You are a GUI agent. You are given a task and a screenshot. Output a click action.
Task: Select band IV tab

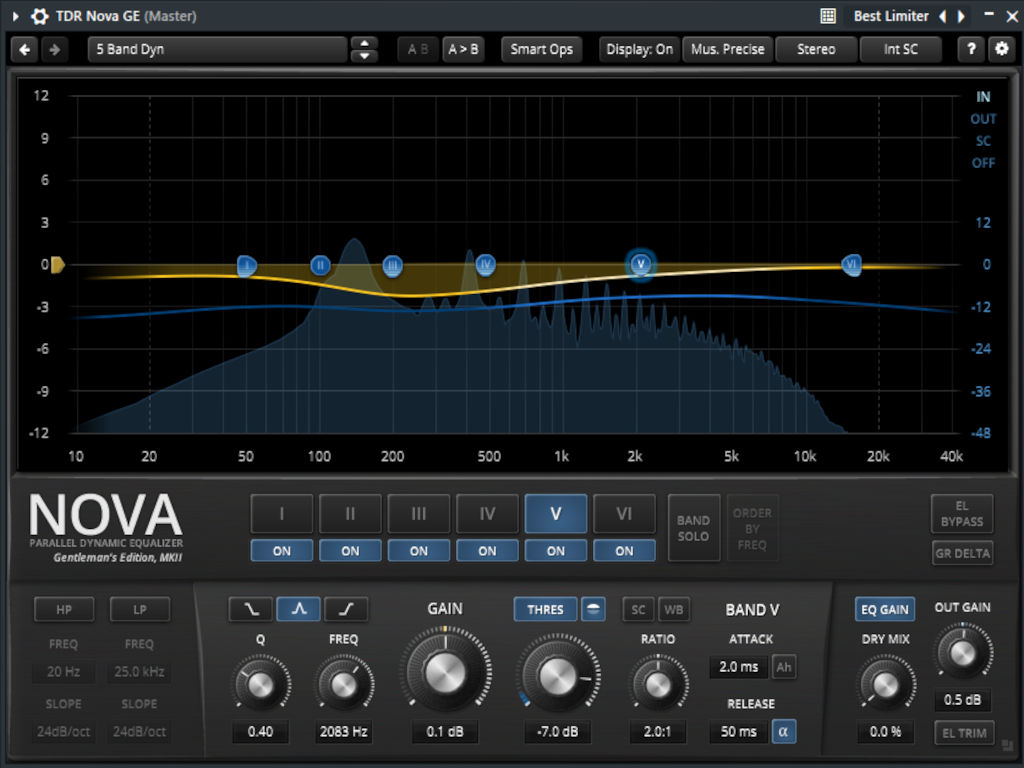click(487, 514)
